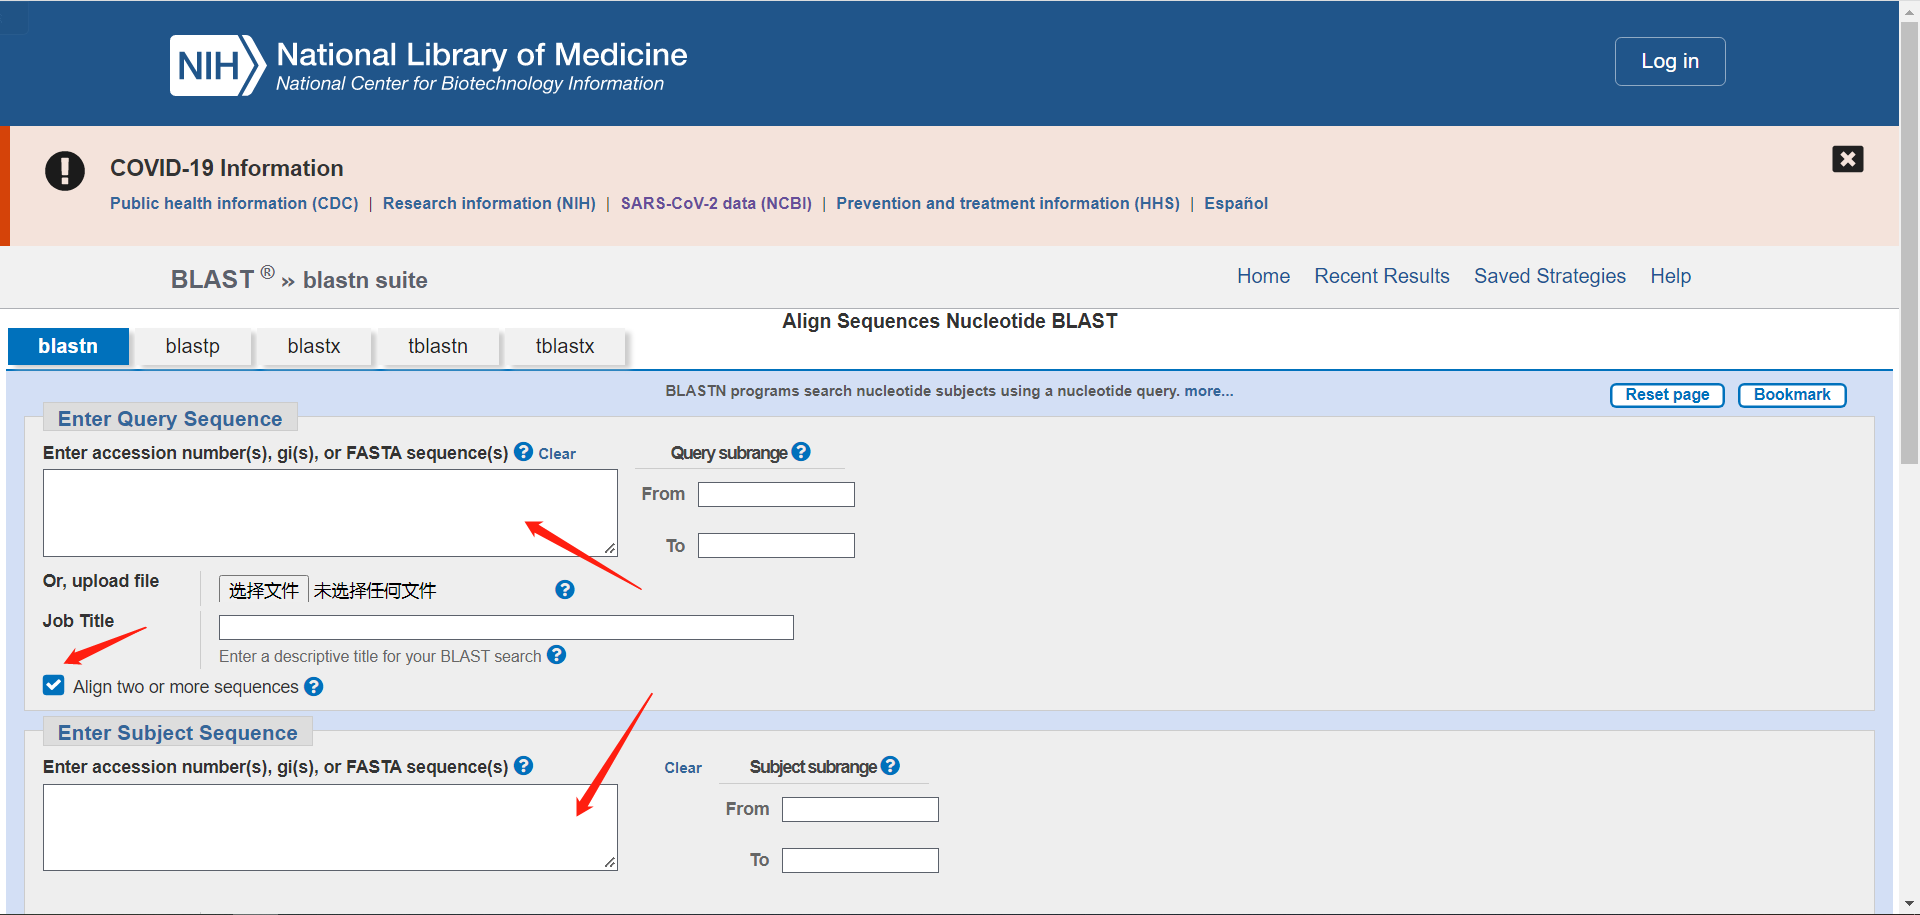Open help icon for subject FASTA sequence entry

click(x=523, y=766)
